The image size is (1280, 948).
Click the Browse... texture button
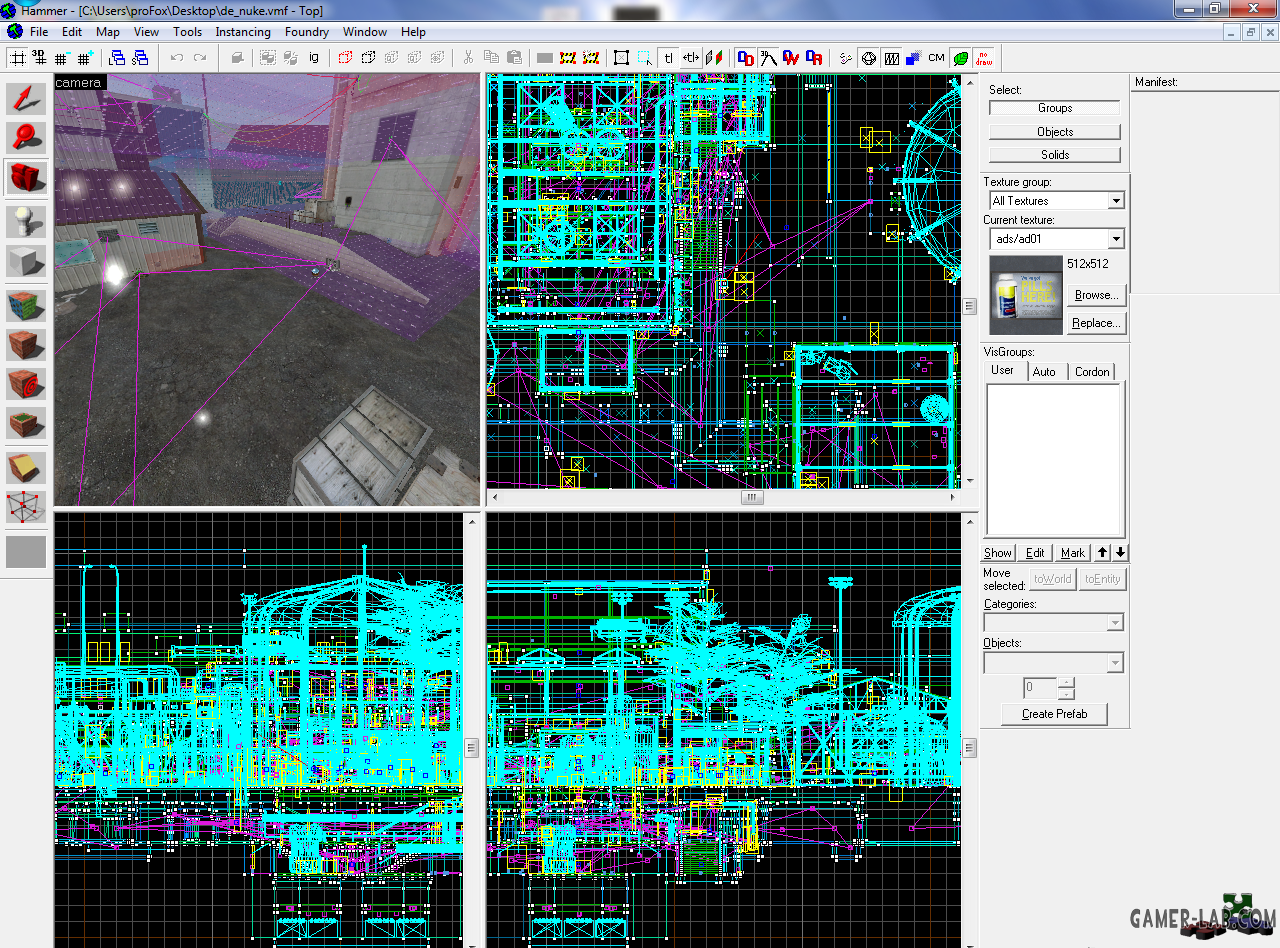pyautogui.click(x=1097, y=295)
